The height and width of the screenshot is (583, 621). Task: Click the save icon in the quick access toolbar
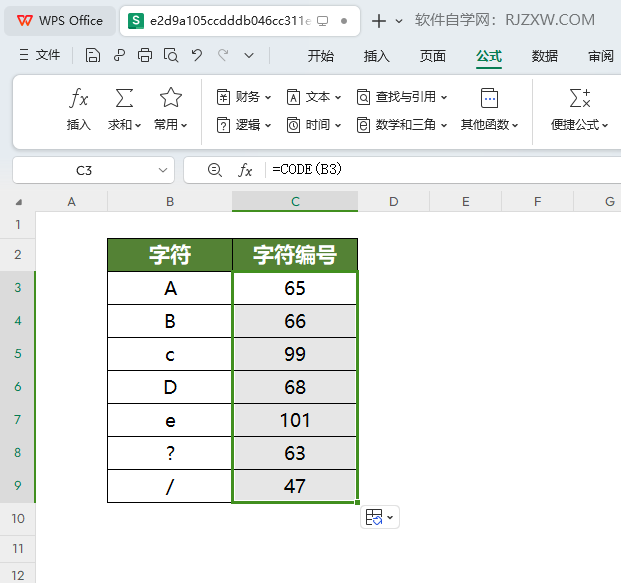[x=93, y=55]
